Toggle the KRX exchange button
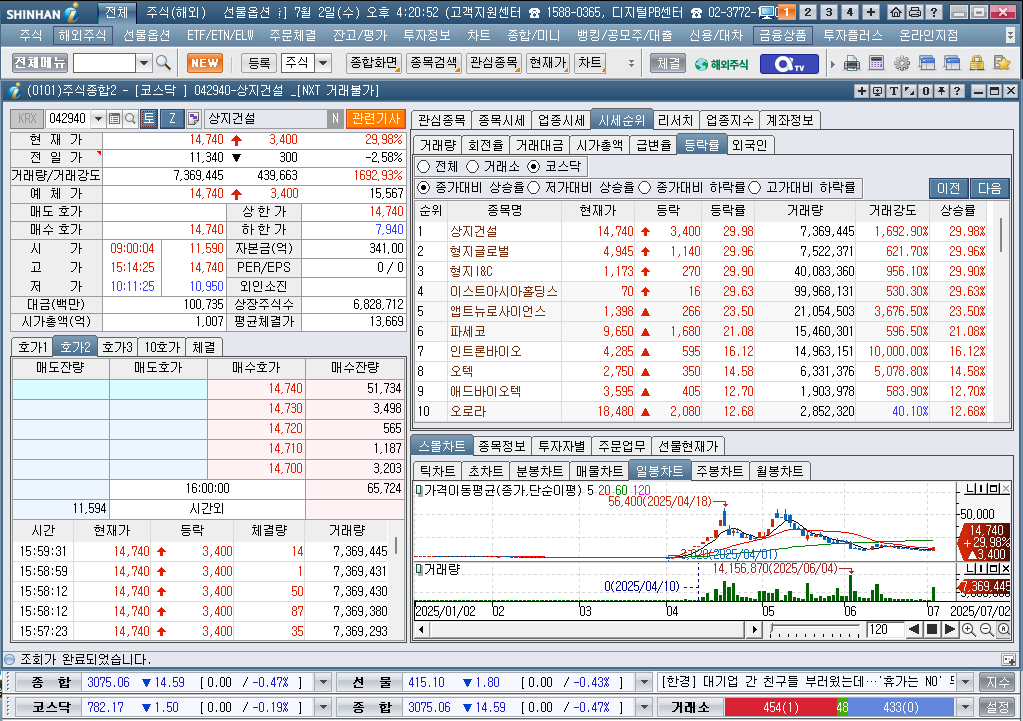This screenshot has height=721, width=1023. coord(27,119)
